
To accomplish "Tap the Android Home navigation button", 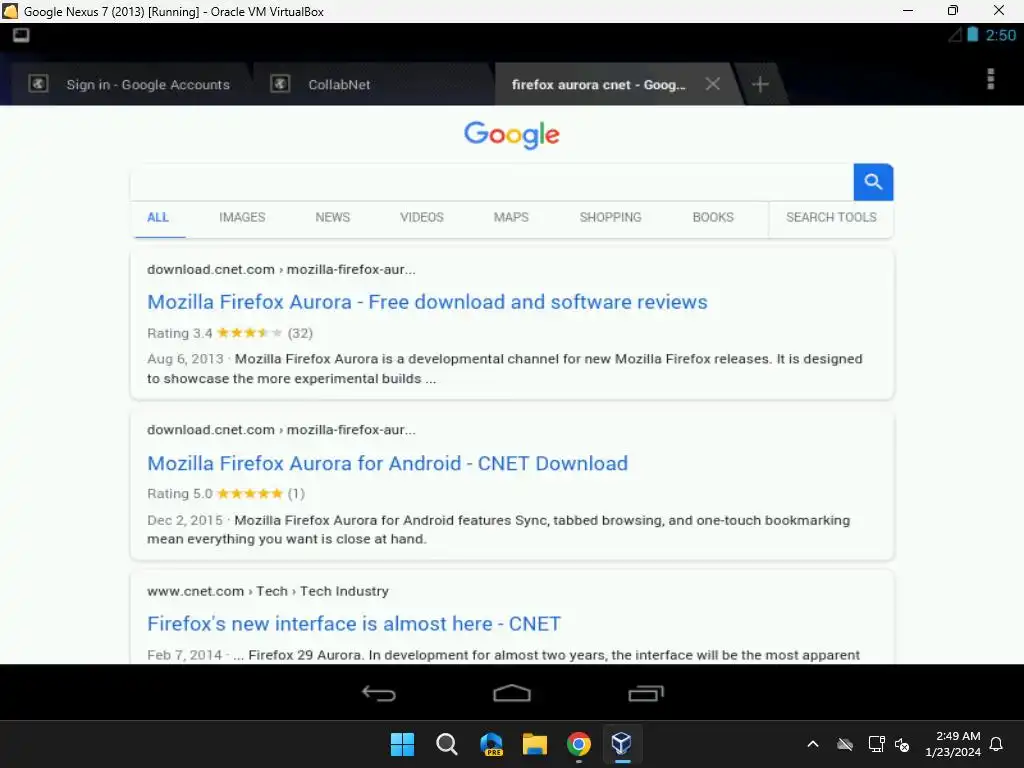I will [x=511, y=693].
